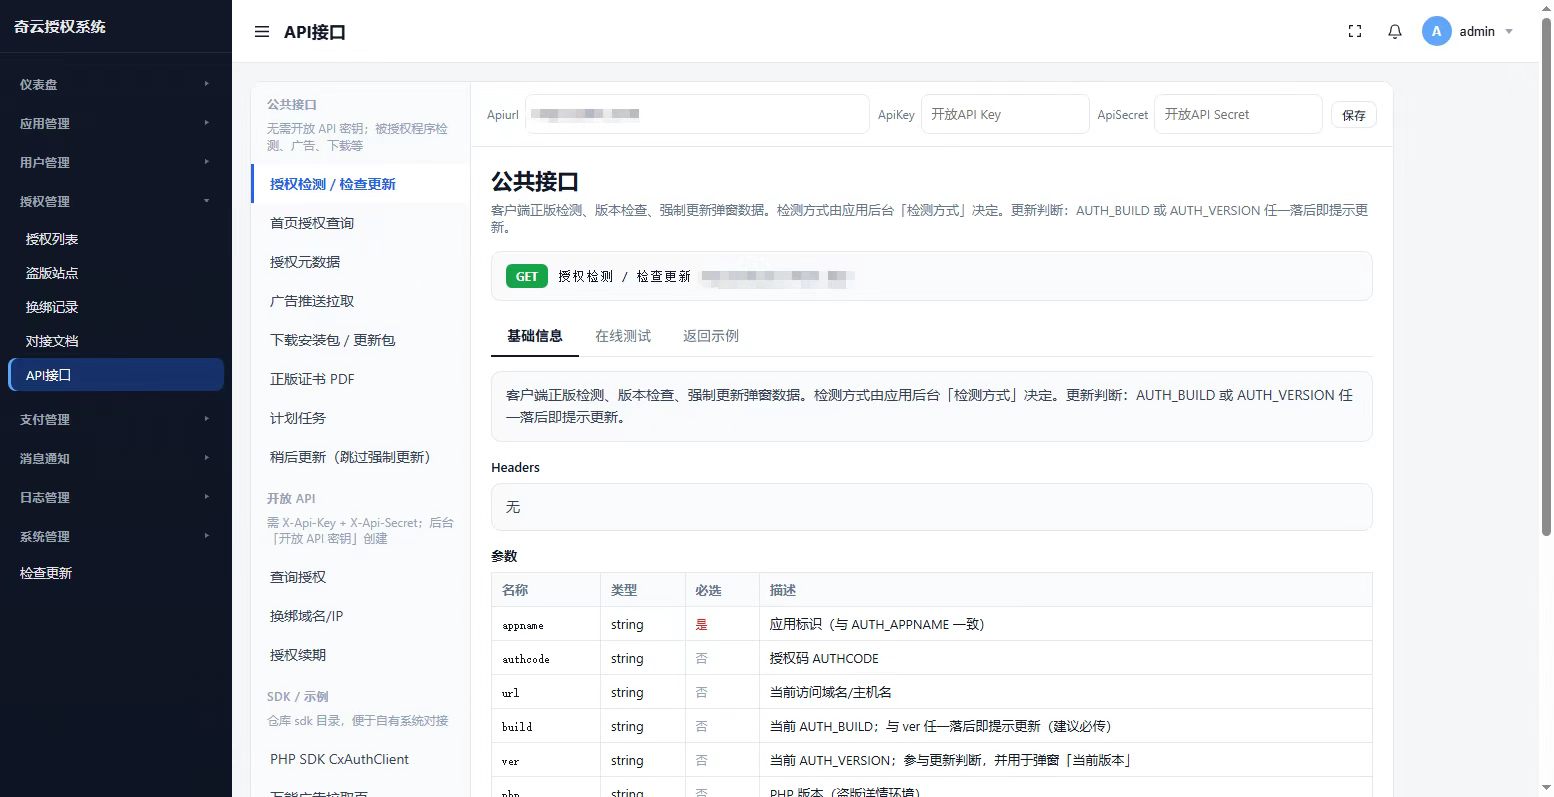Expand the 应用管理 sidebar menu
This screenshot has width=1554, height=797.
(116, 124)
